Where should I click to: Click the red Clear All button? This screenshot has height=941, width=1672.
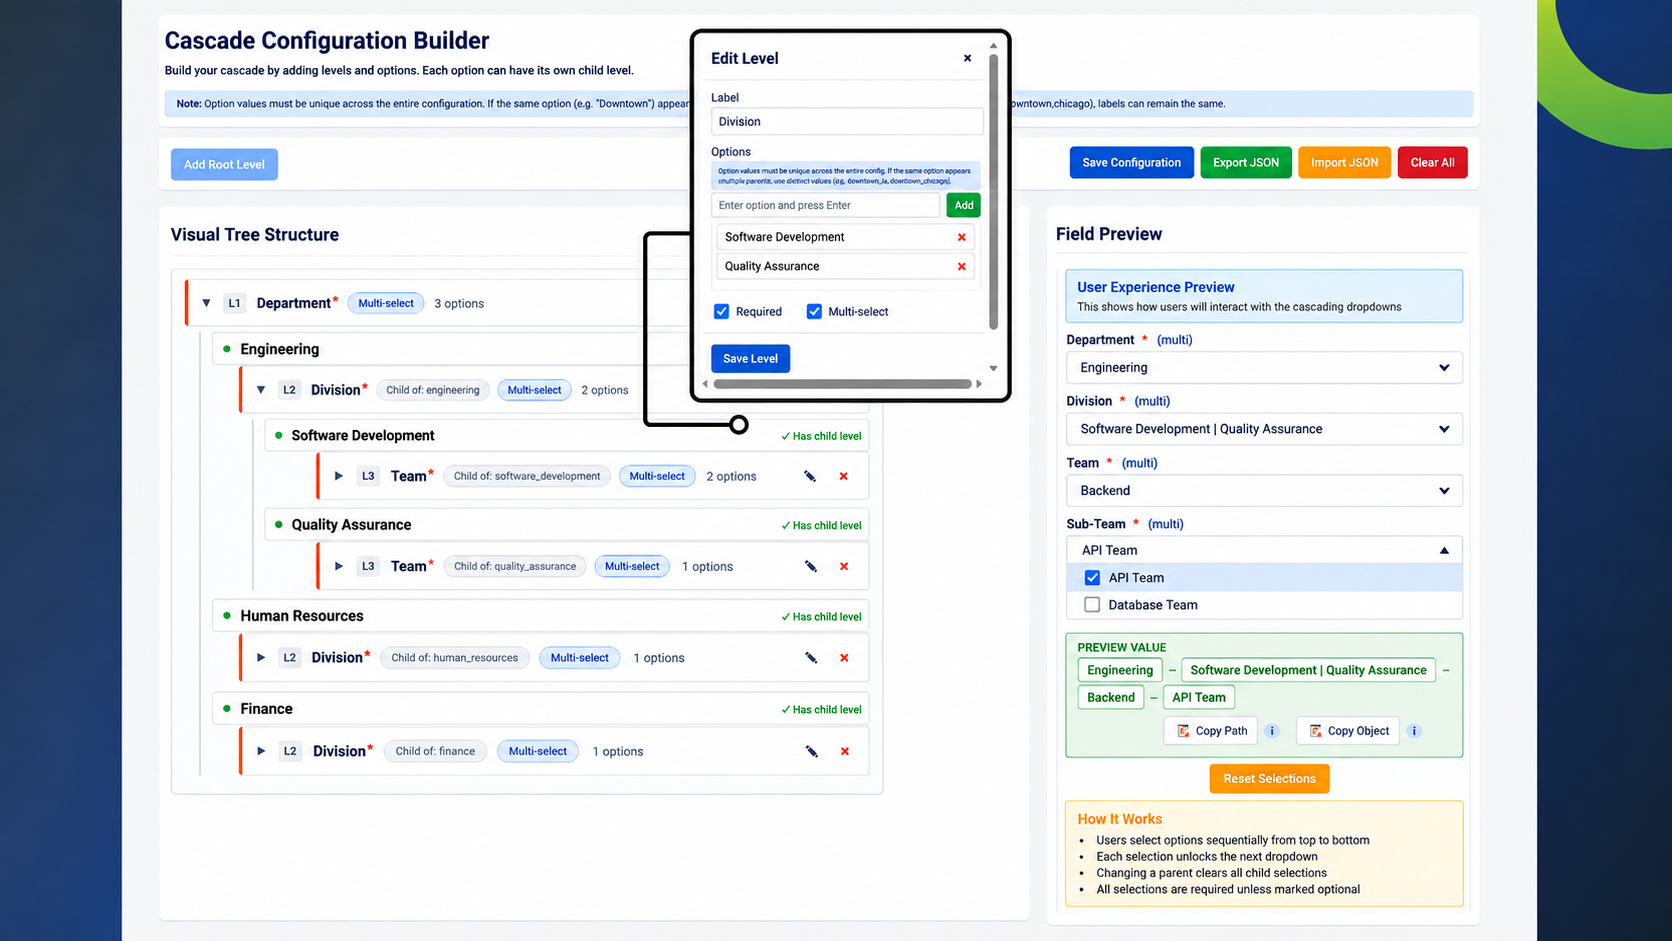pos(1432,163)
